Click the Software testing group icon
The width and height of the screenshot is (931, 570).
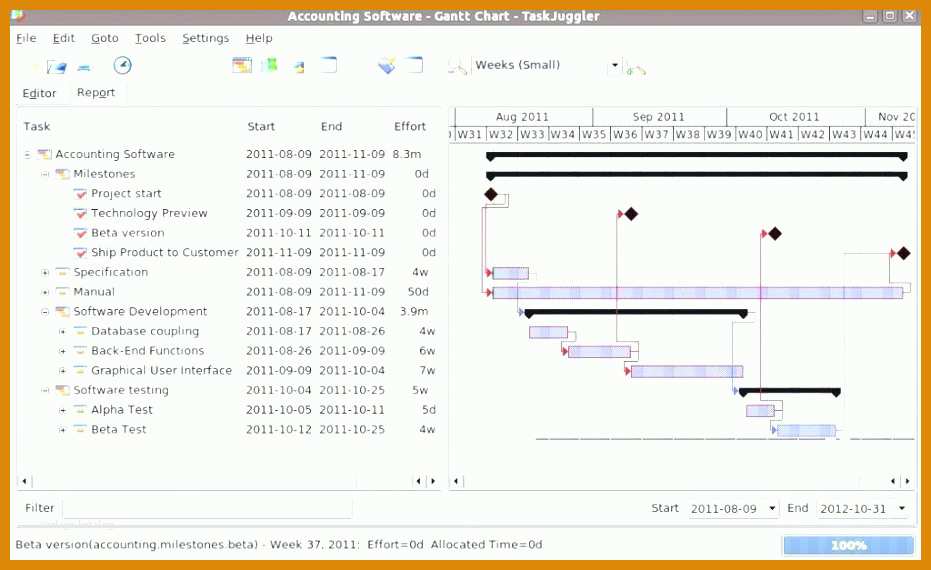click(62, 390)
